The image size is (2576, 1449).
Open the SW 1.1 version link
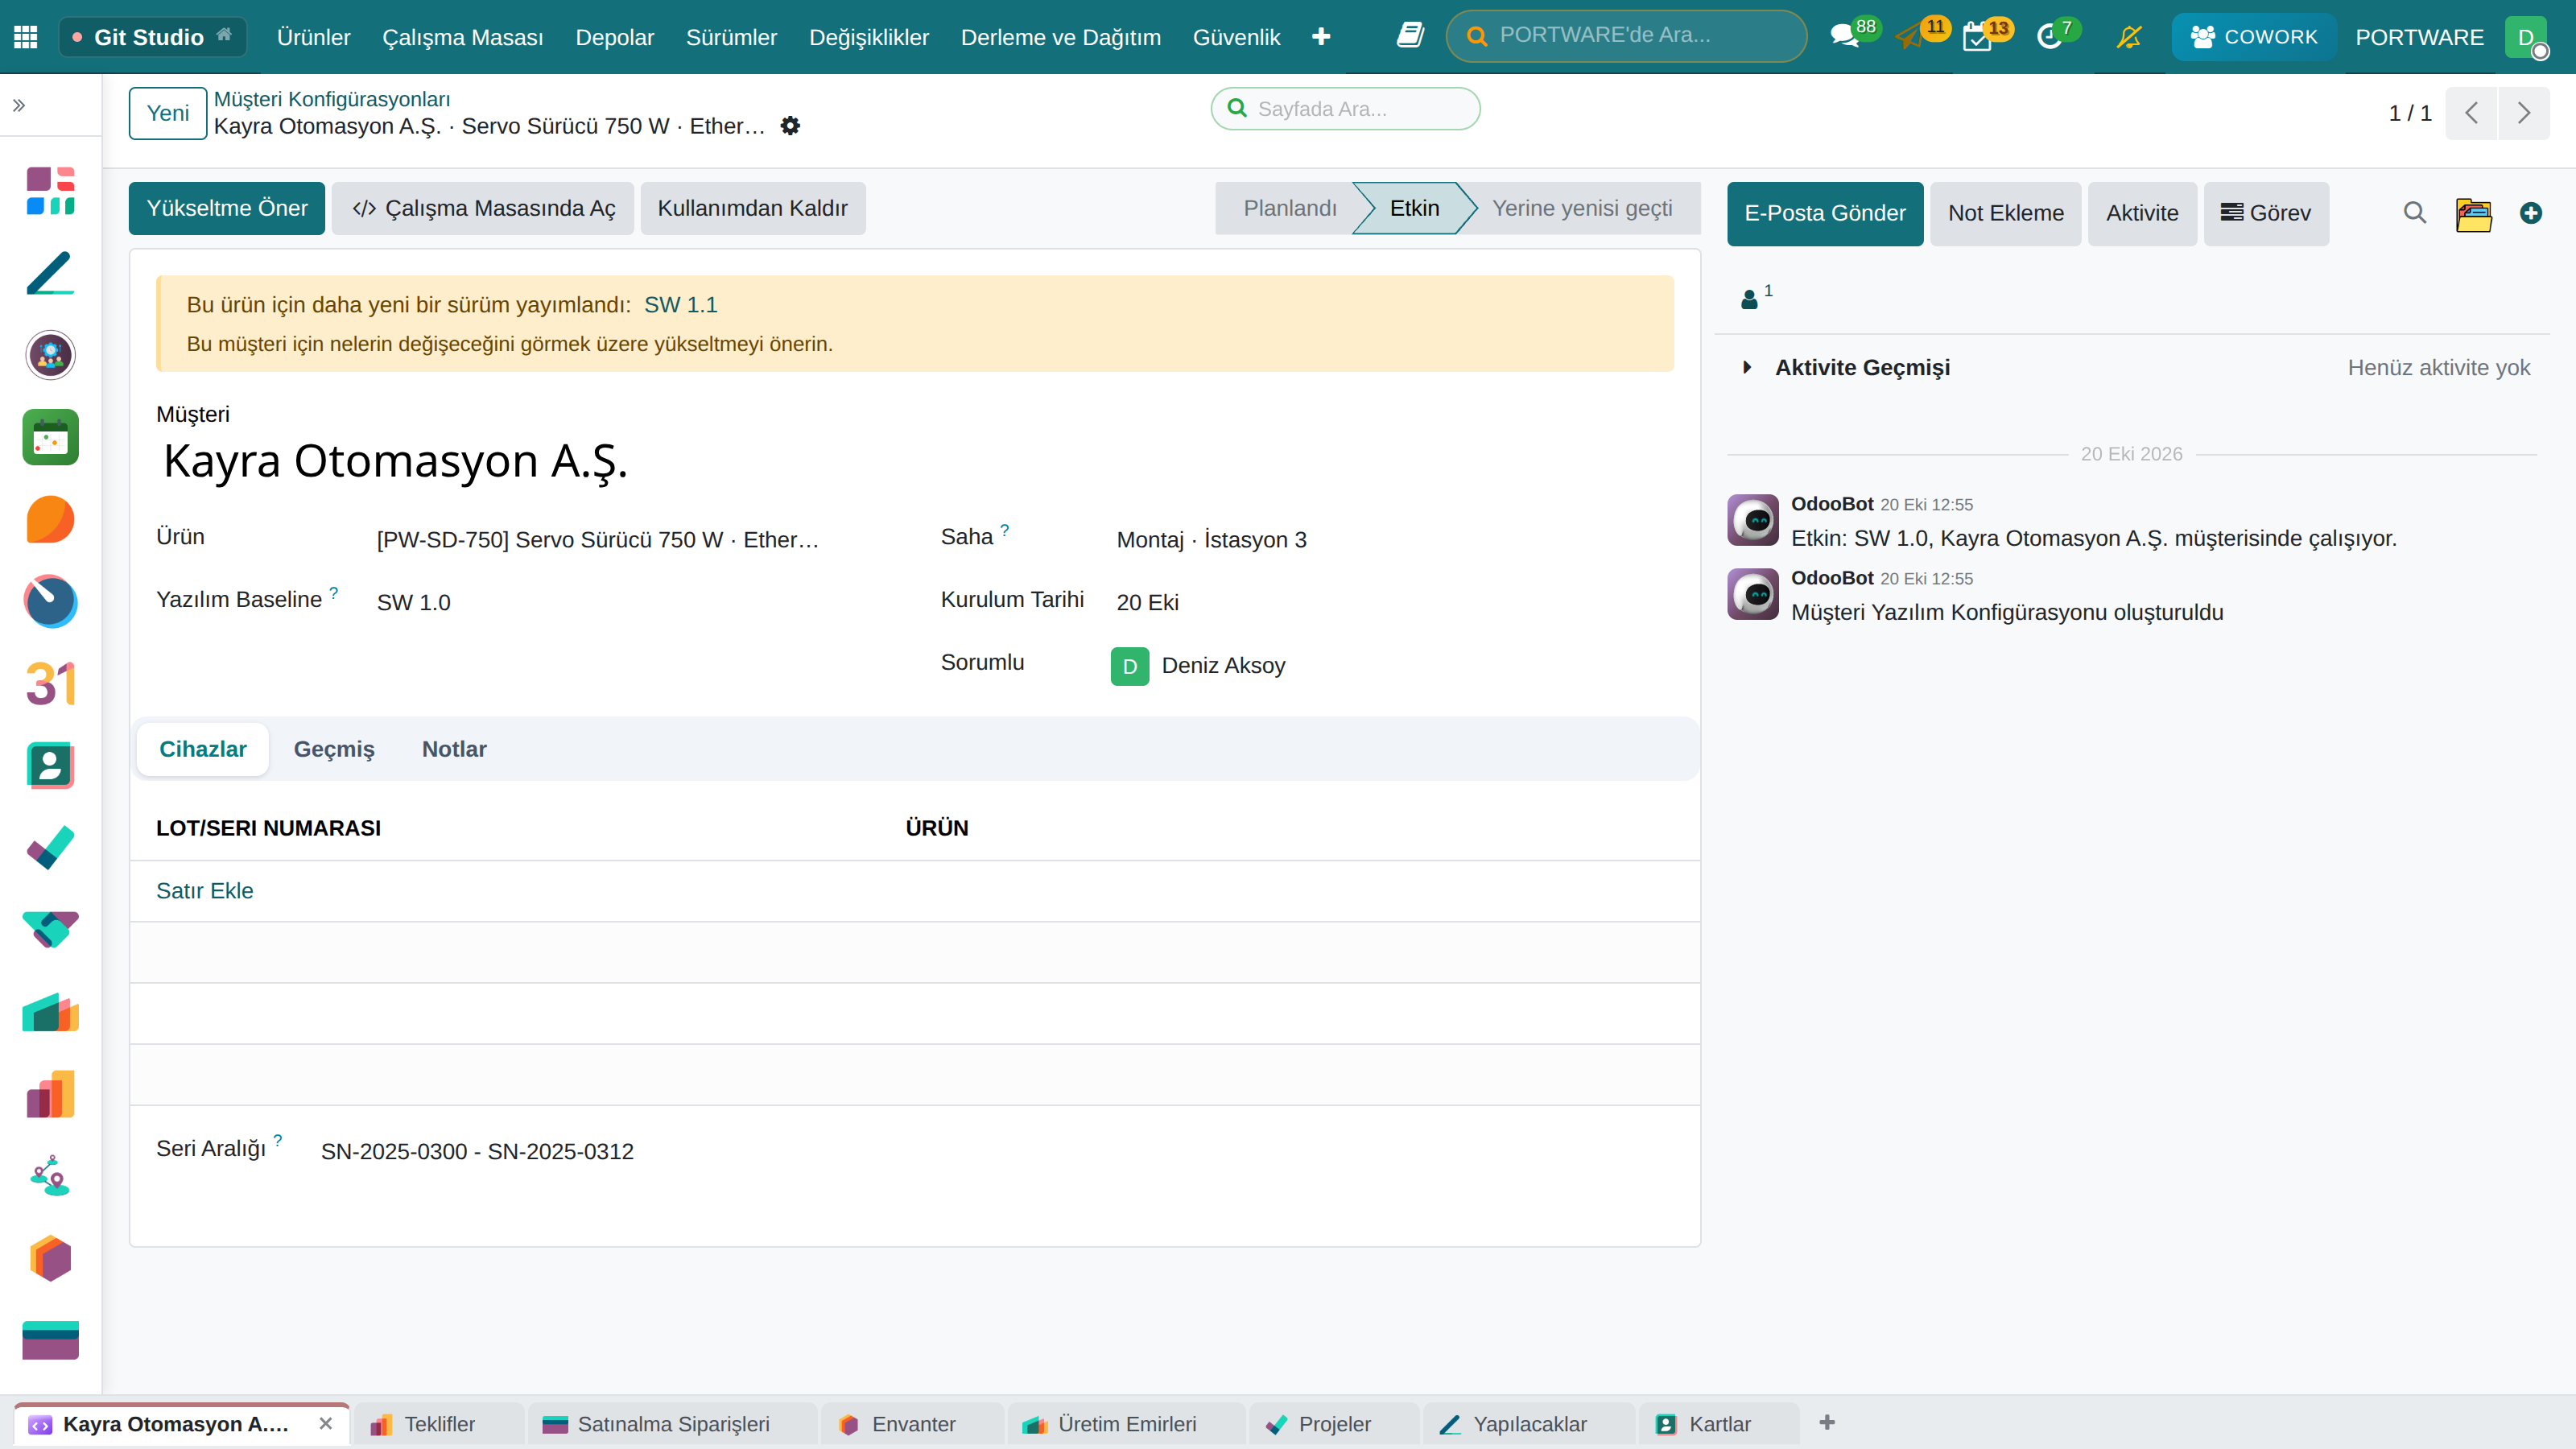click(x=680, y=305)
